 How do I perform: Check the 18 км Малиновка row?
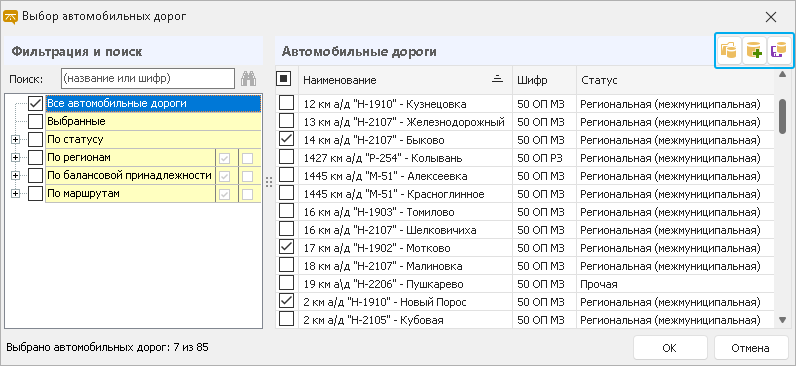tap(287, 266)
